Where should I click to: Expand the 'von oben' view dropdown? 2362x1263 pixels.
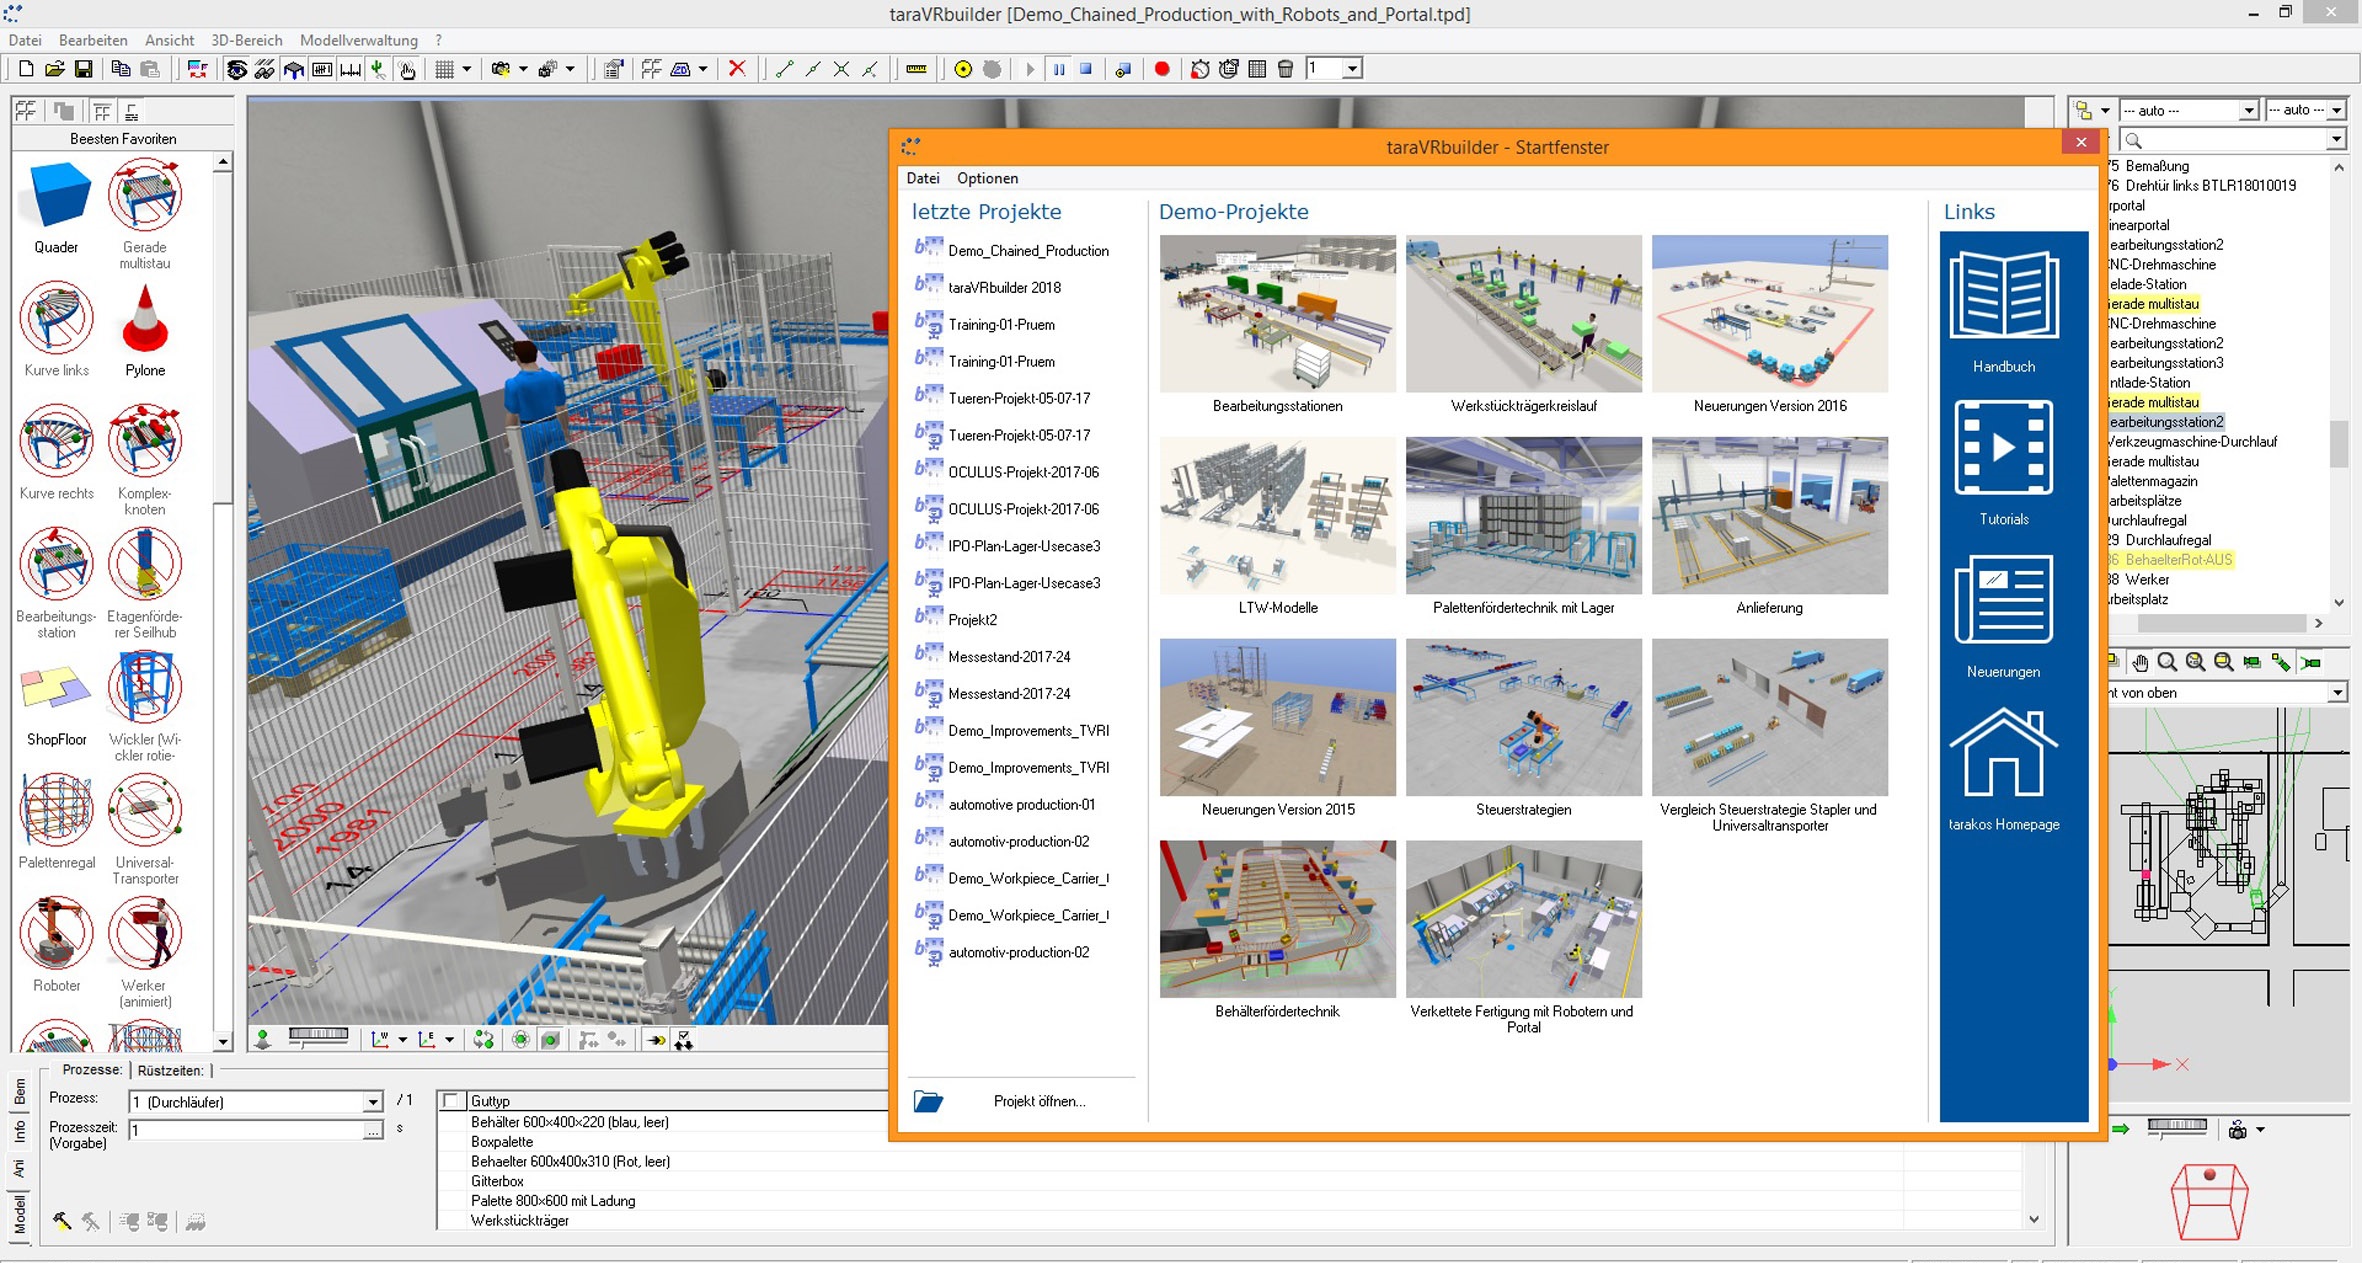[2337, 693]
